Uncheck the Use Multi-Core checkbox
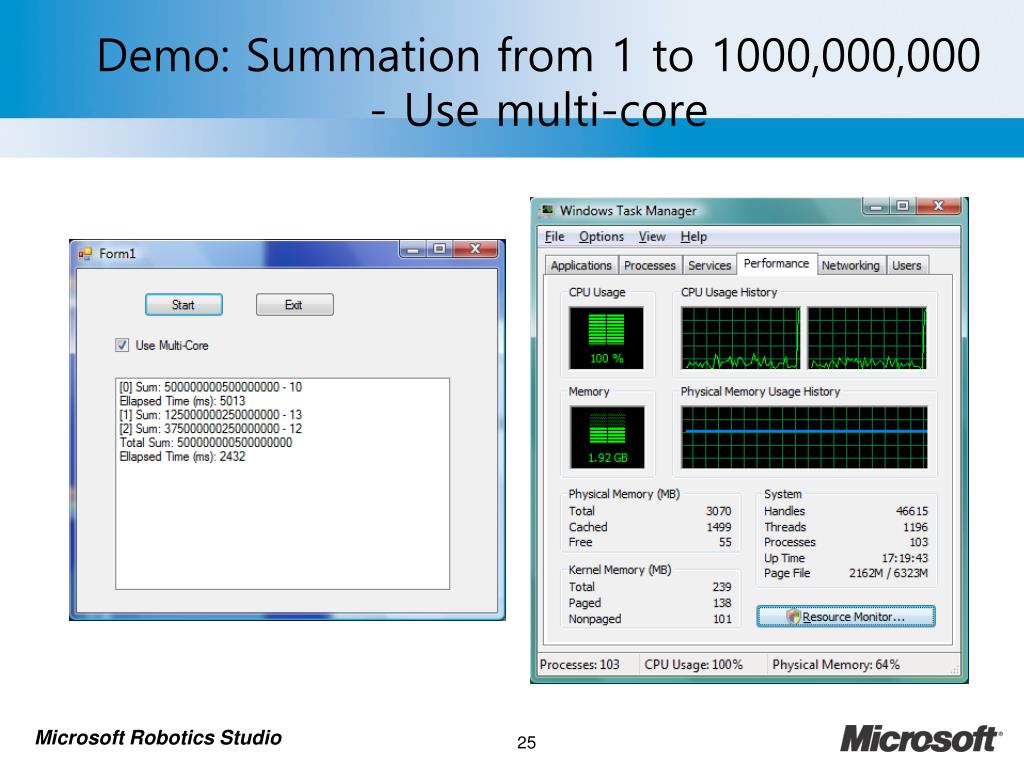The image size is (1024, 768). coord(122,345)
